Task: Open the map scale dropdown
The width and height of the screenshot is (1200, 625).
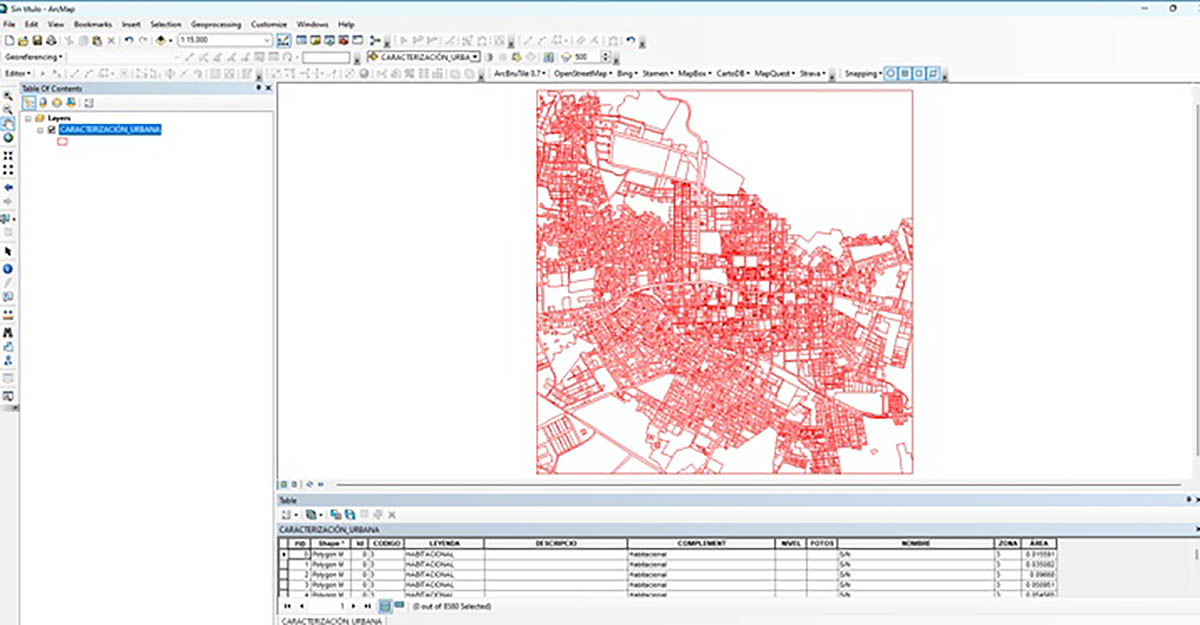Action: pyautogui.click(x=267, y=41)
